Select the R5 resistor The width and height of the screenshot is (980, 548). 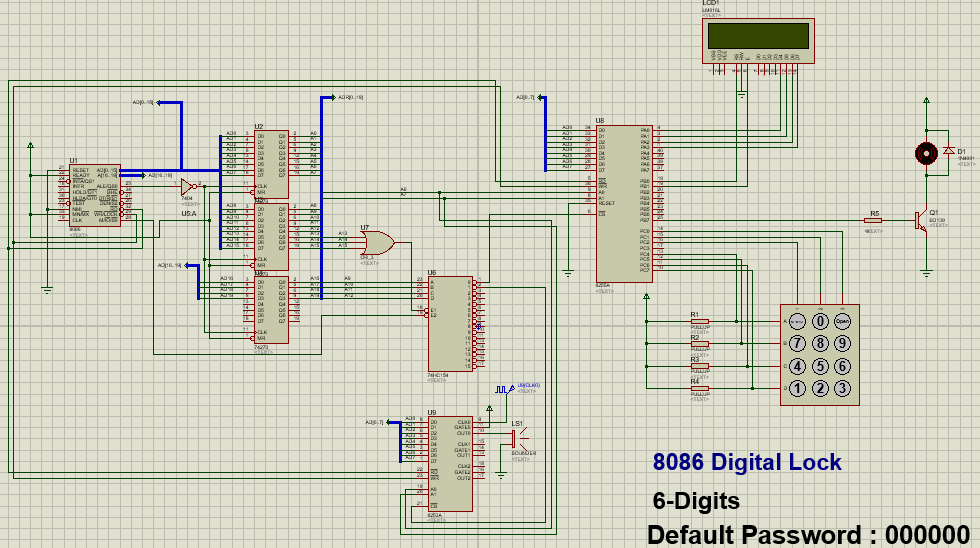pyautogui.click(x=873, y=221)
